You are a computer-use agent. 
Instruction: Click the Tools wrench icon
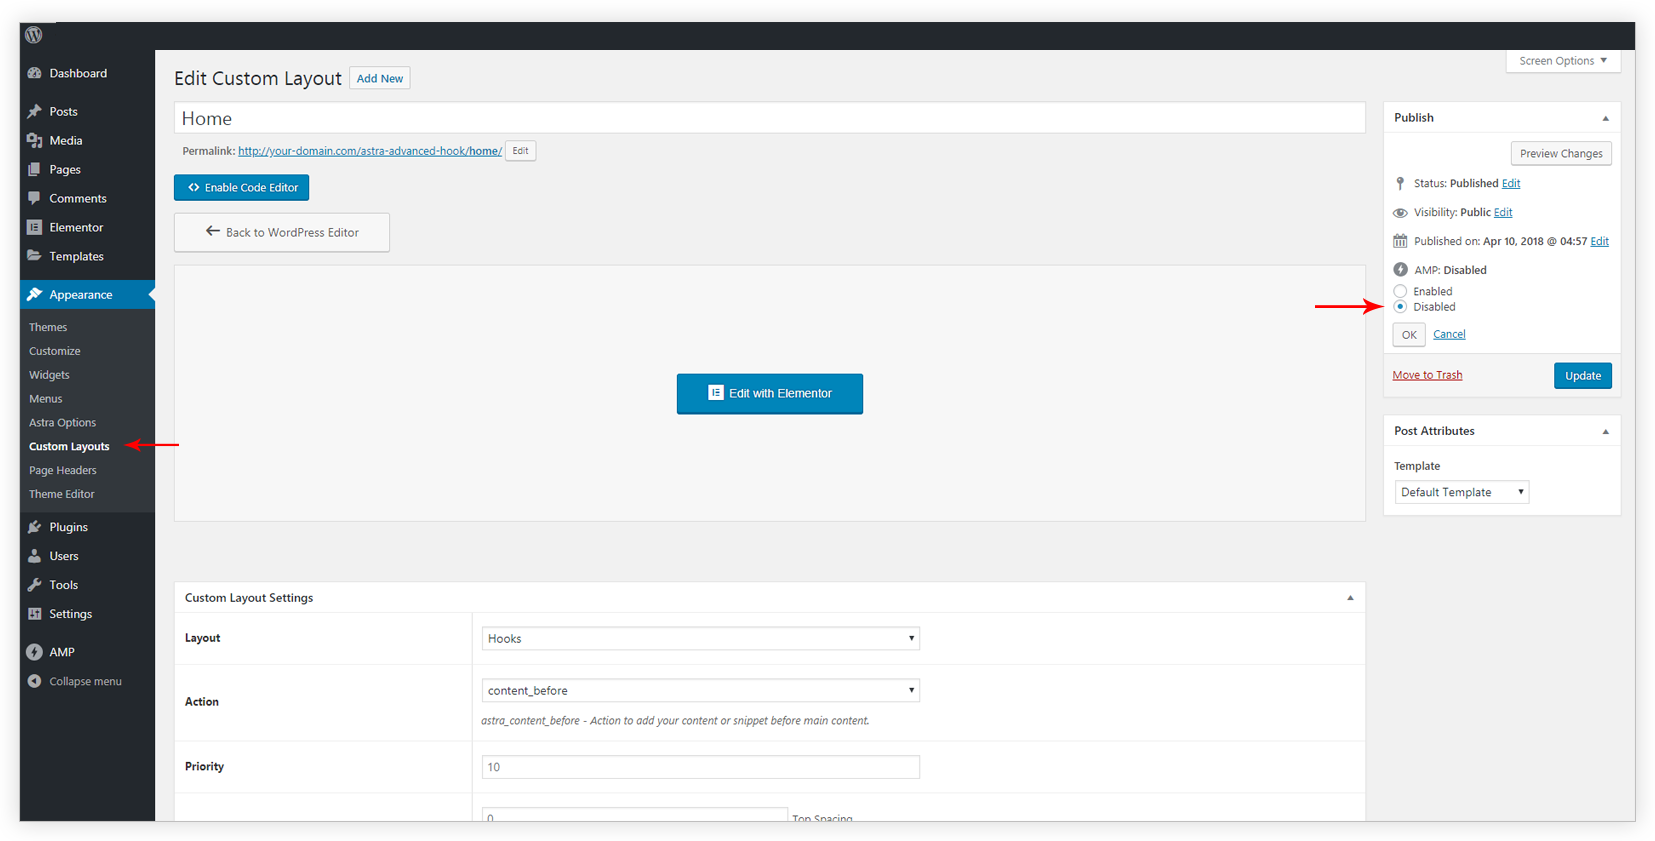pyautogui.click(x=35, y=585)
